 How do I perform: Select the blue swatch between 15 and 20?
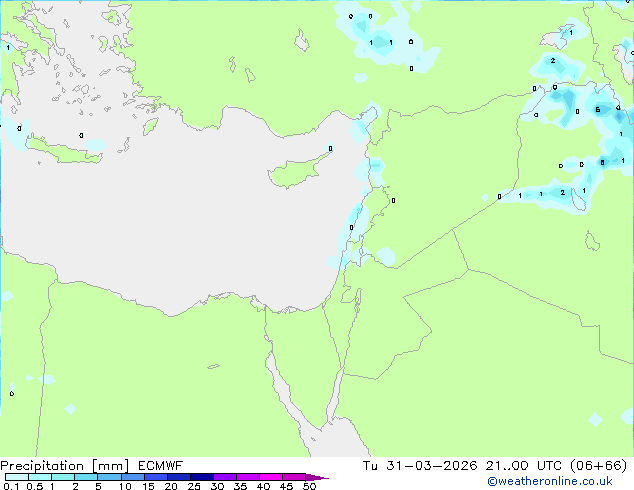[156, 477]
